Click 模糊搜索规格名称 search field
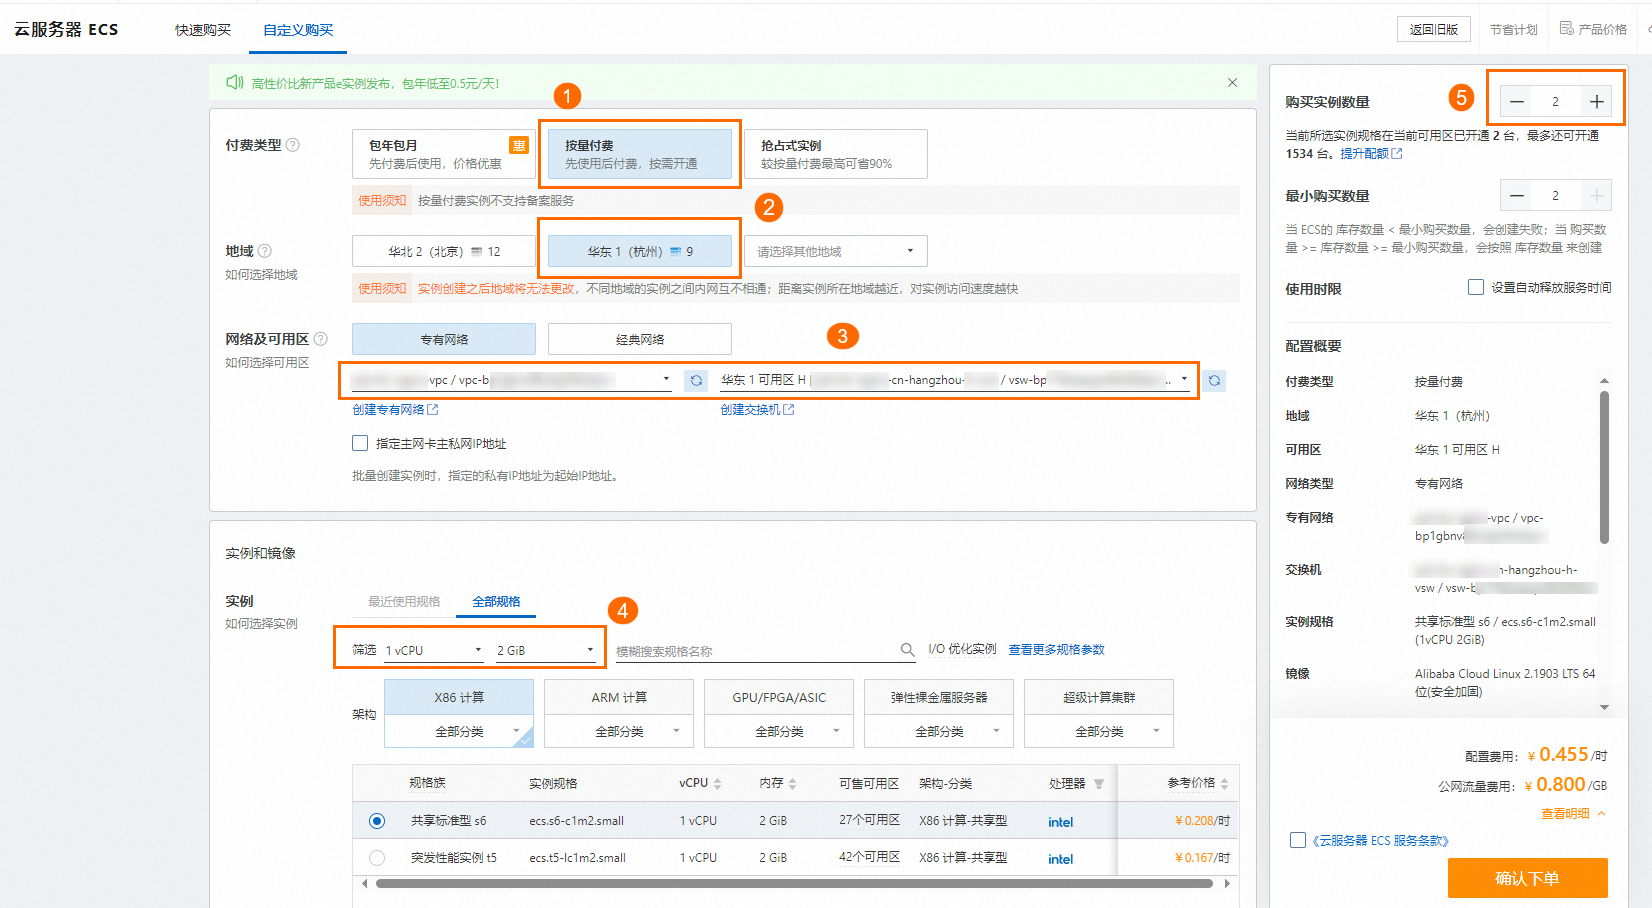The image size is (1652, 908). [756, 651]
